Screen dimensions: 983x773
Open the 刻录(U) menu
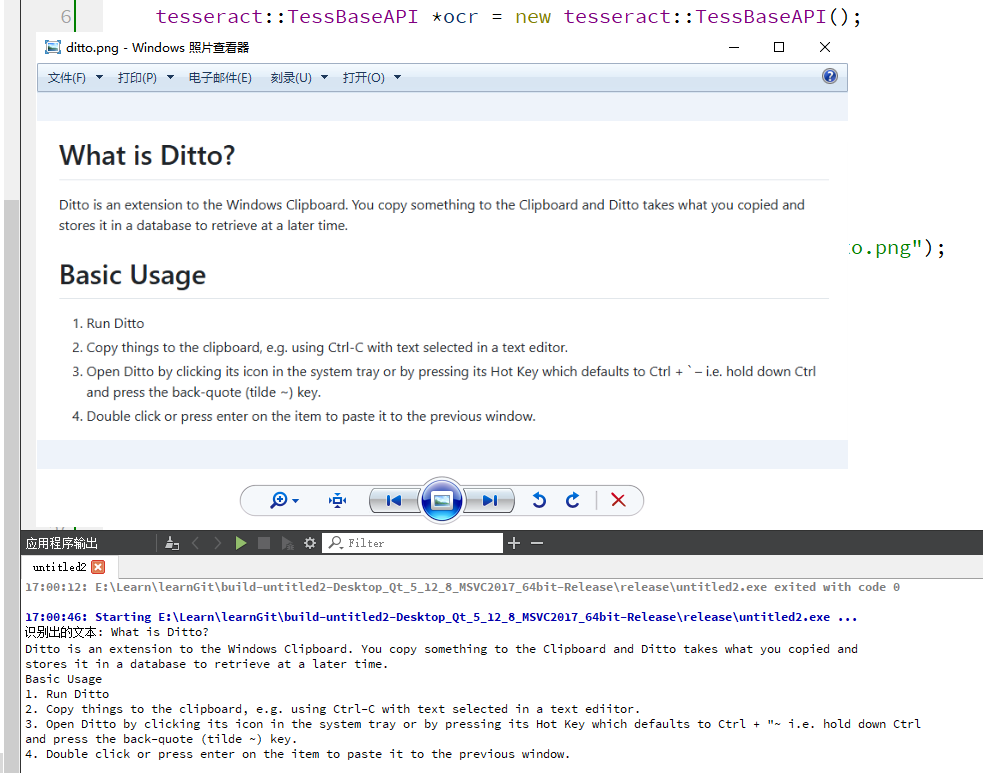tap(291, 78)
